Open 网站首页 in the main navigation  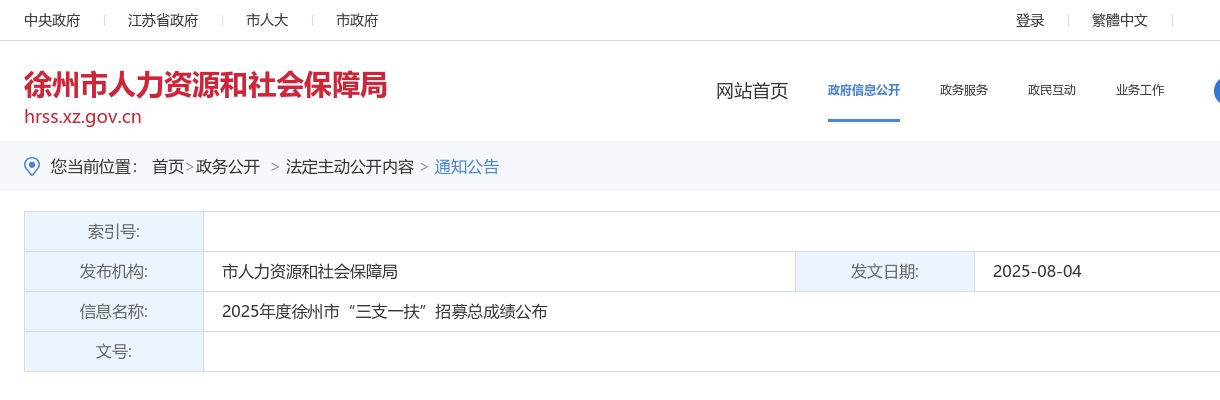pyautogui.click(x=752, y=91)
